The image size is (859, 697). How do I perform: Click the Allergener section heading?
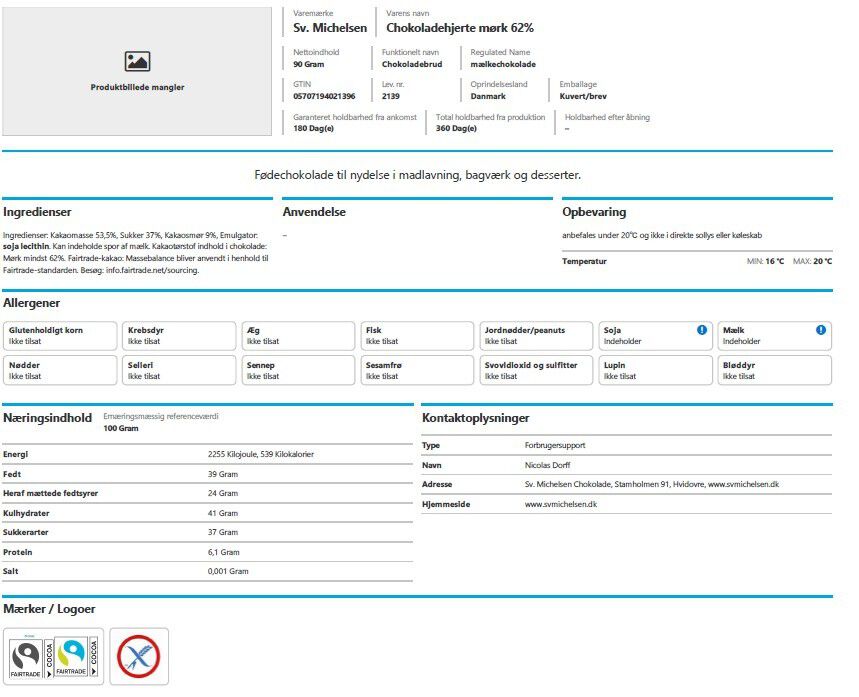pos(31,303)
